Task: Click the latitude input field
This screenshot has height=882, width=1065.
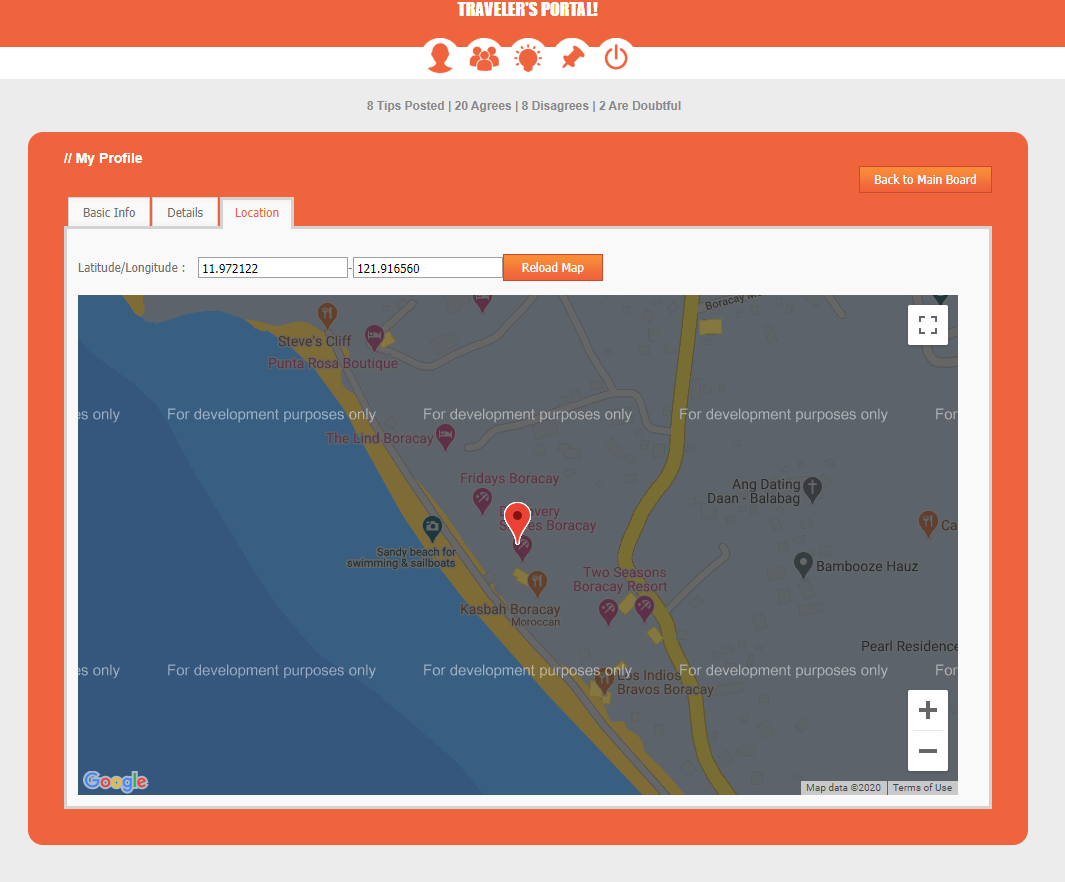Action: (x=272, y=268)
